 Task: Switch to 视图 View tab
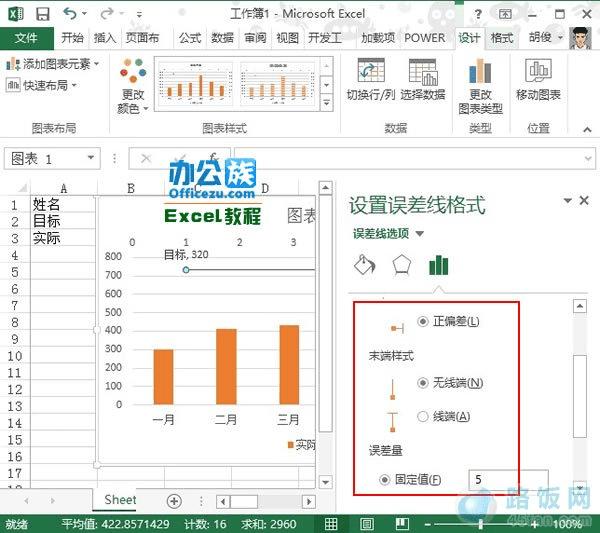pyautogui.click(x=287, y=38)
